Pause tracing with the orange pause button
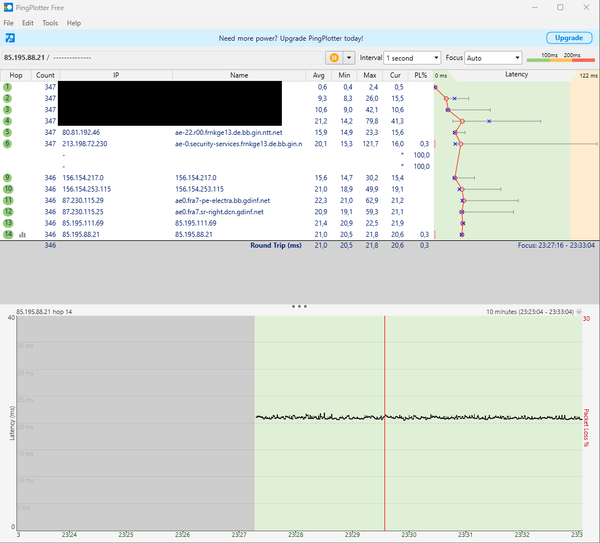Screen dimensions: 600x543 pos(334,58)
